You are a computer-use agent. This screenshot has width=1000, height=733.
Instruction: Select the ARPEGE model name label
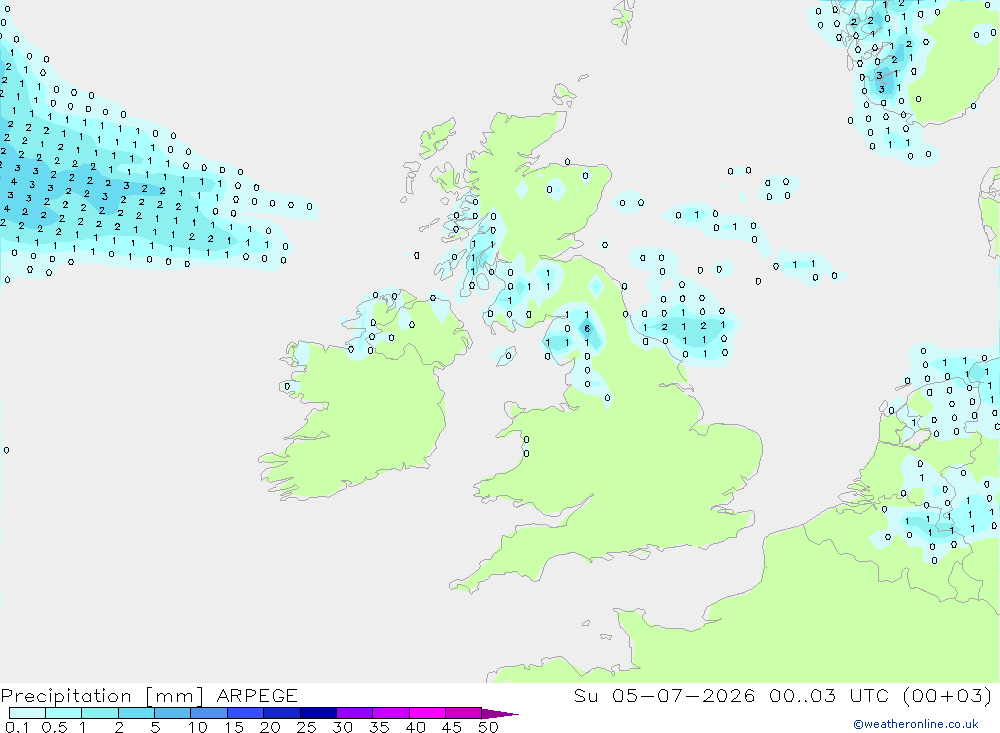(x=256, y=695)
